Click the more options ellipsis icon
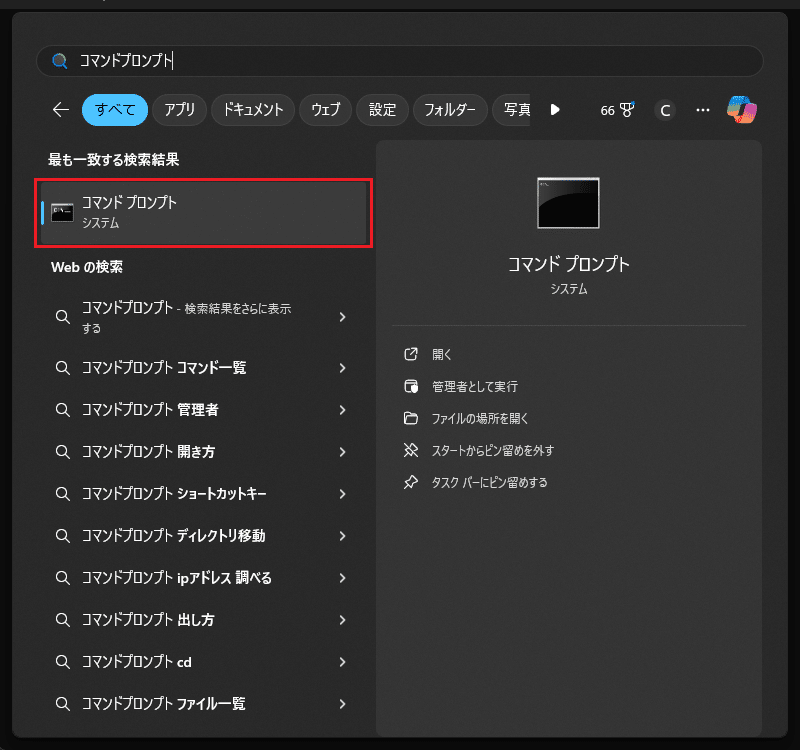The image size is (800, 750). click(702, 110)
